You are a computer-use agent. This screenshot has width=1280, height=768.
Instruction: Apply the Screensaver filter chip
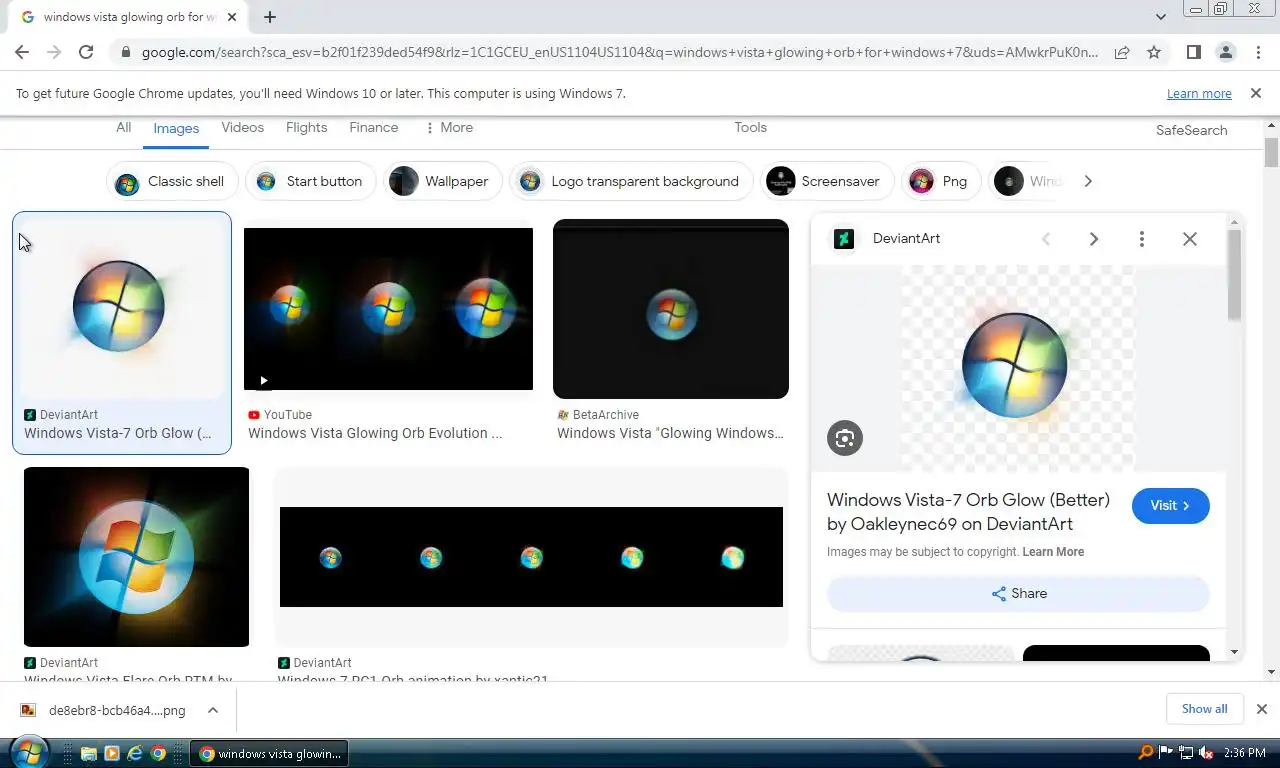[825, 181]
